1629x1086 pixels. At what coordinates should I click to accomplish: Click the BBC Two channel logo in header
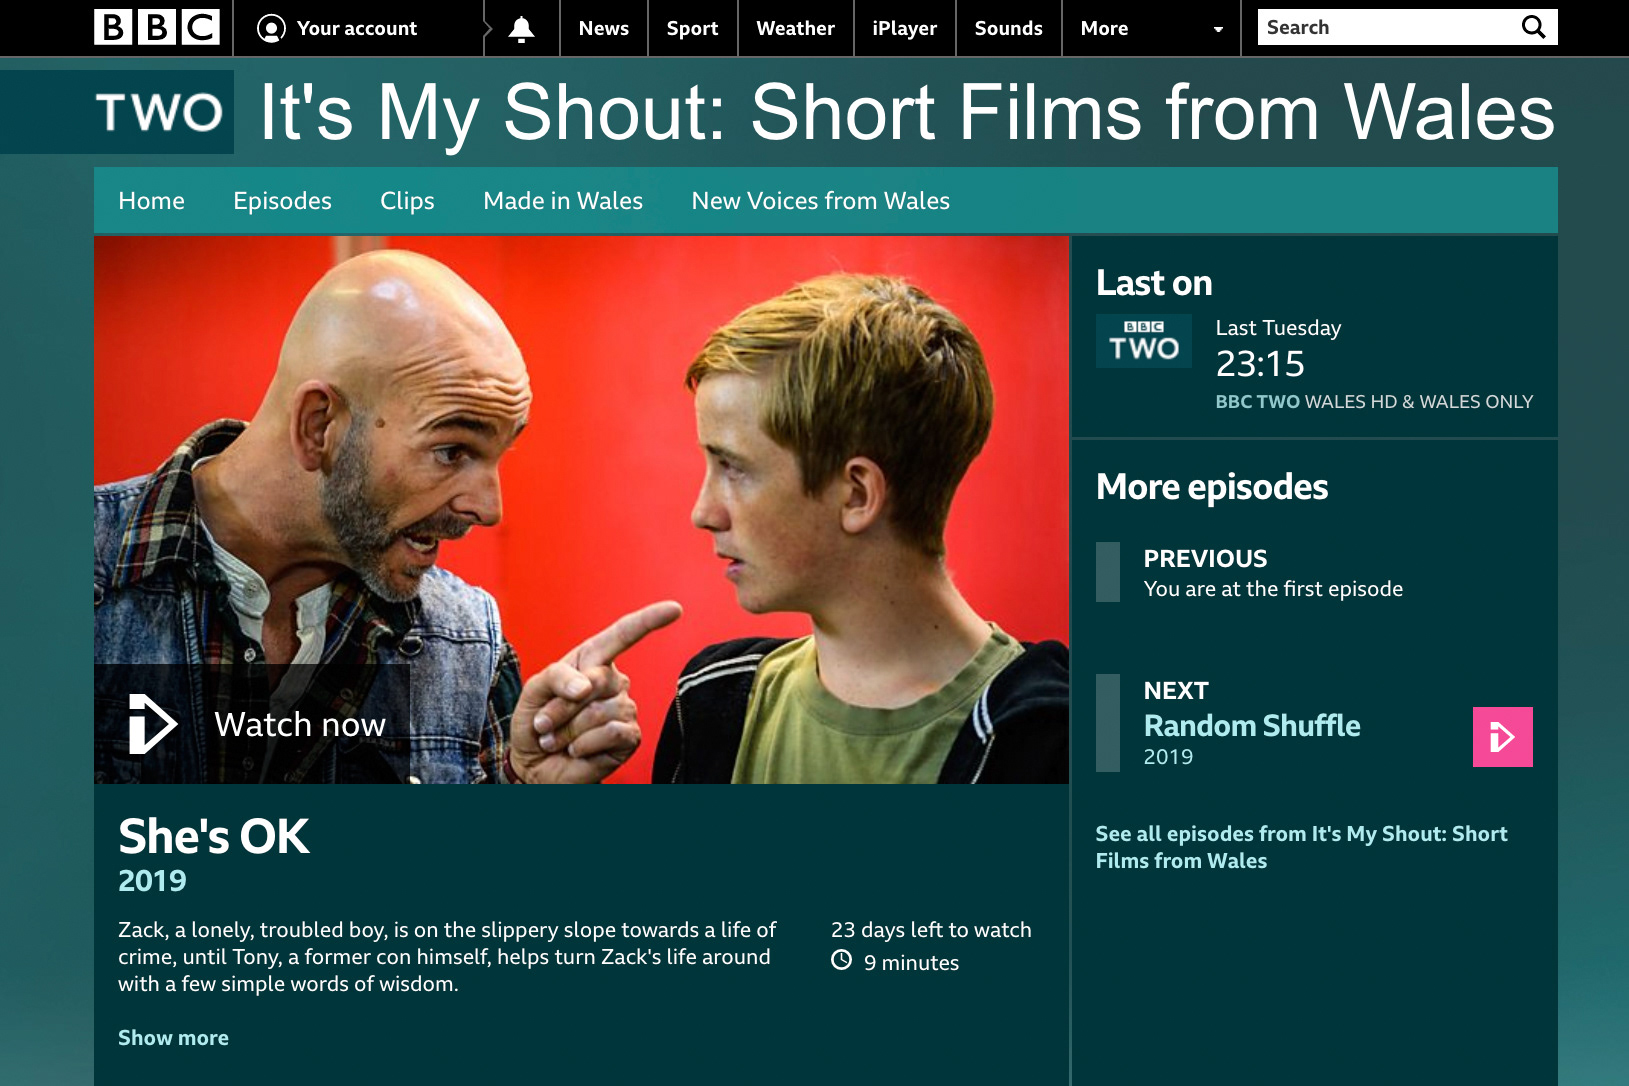pyautogui.click(x=160, y=112)
